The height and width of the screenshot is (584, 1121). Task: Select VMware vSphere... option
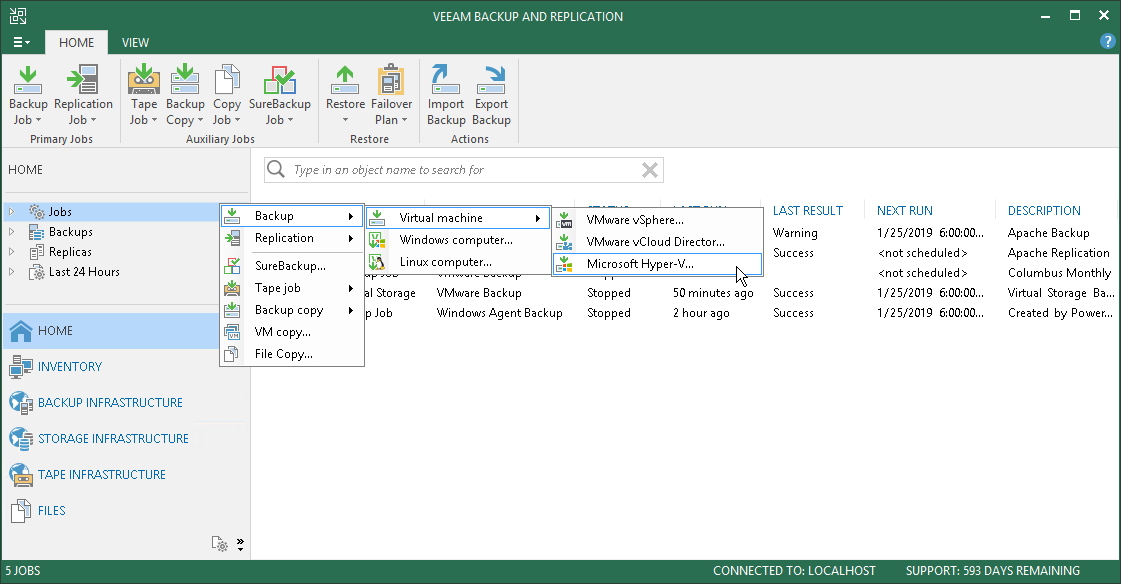tap(657, 220)
